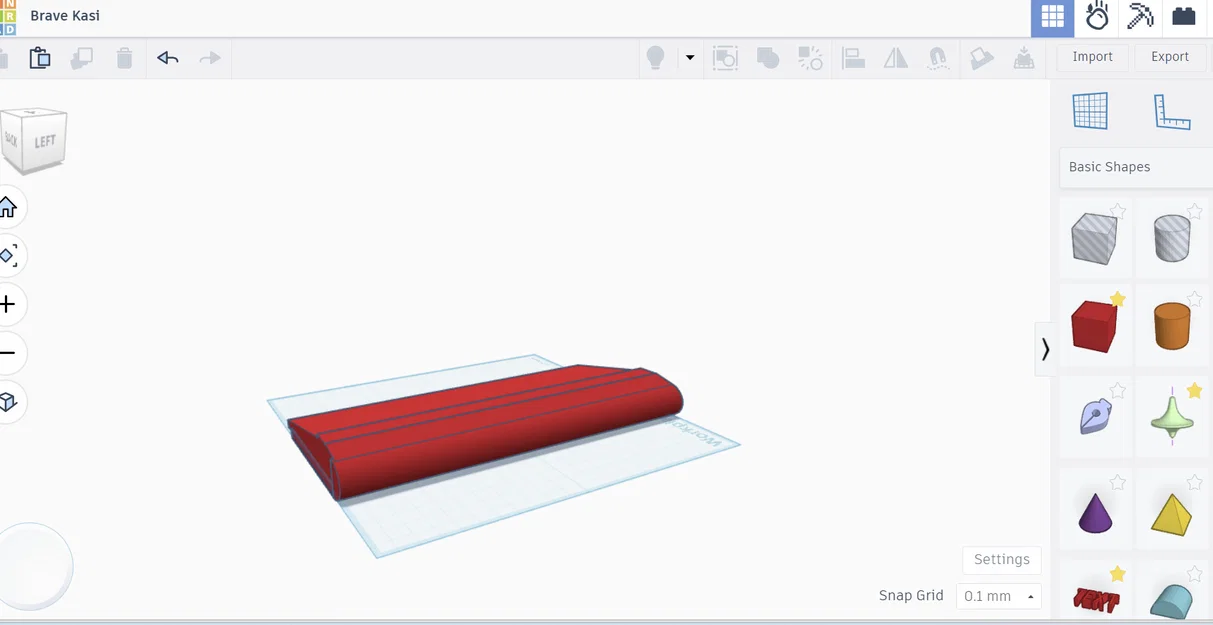1213x625 pixels.
Task: Pick the red Text shape
Action: point(1096,600)
